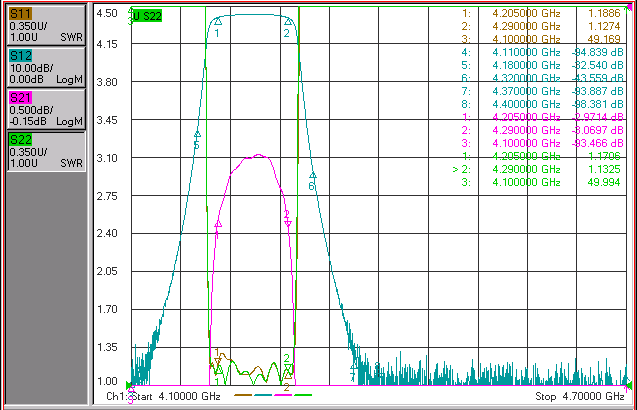Click the highlighted S22 SWR trace box
637x410 pixels.
pyautogui.click(x=46, y=152)
